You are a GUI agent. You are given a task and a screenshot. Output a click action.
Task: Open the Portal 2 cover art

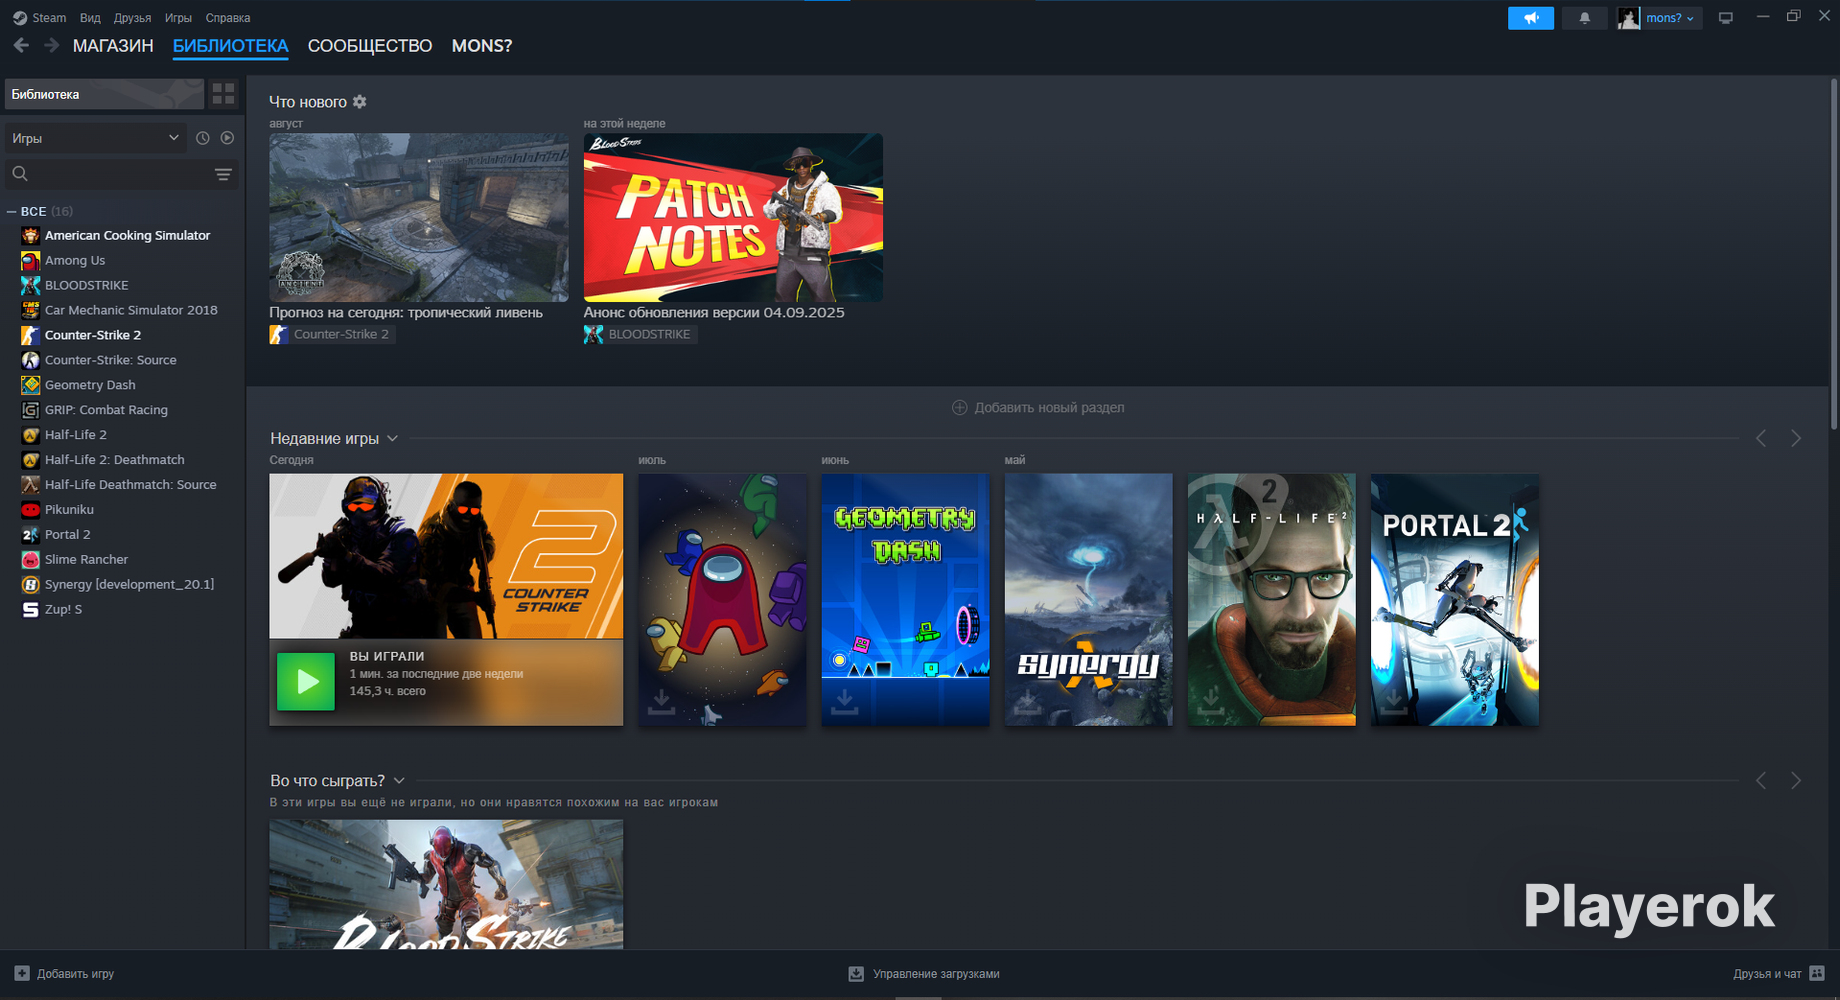(1454, 600)
